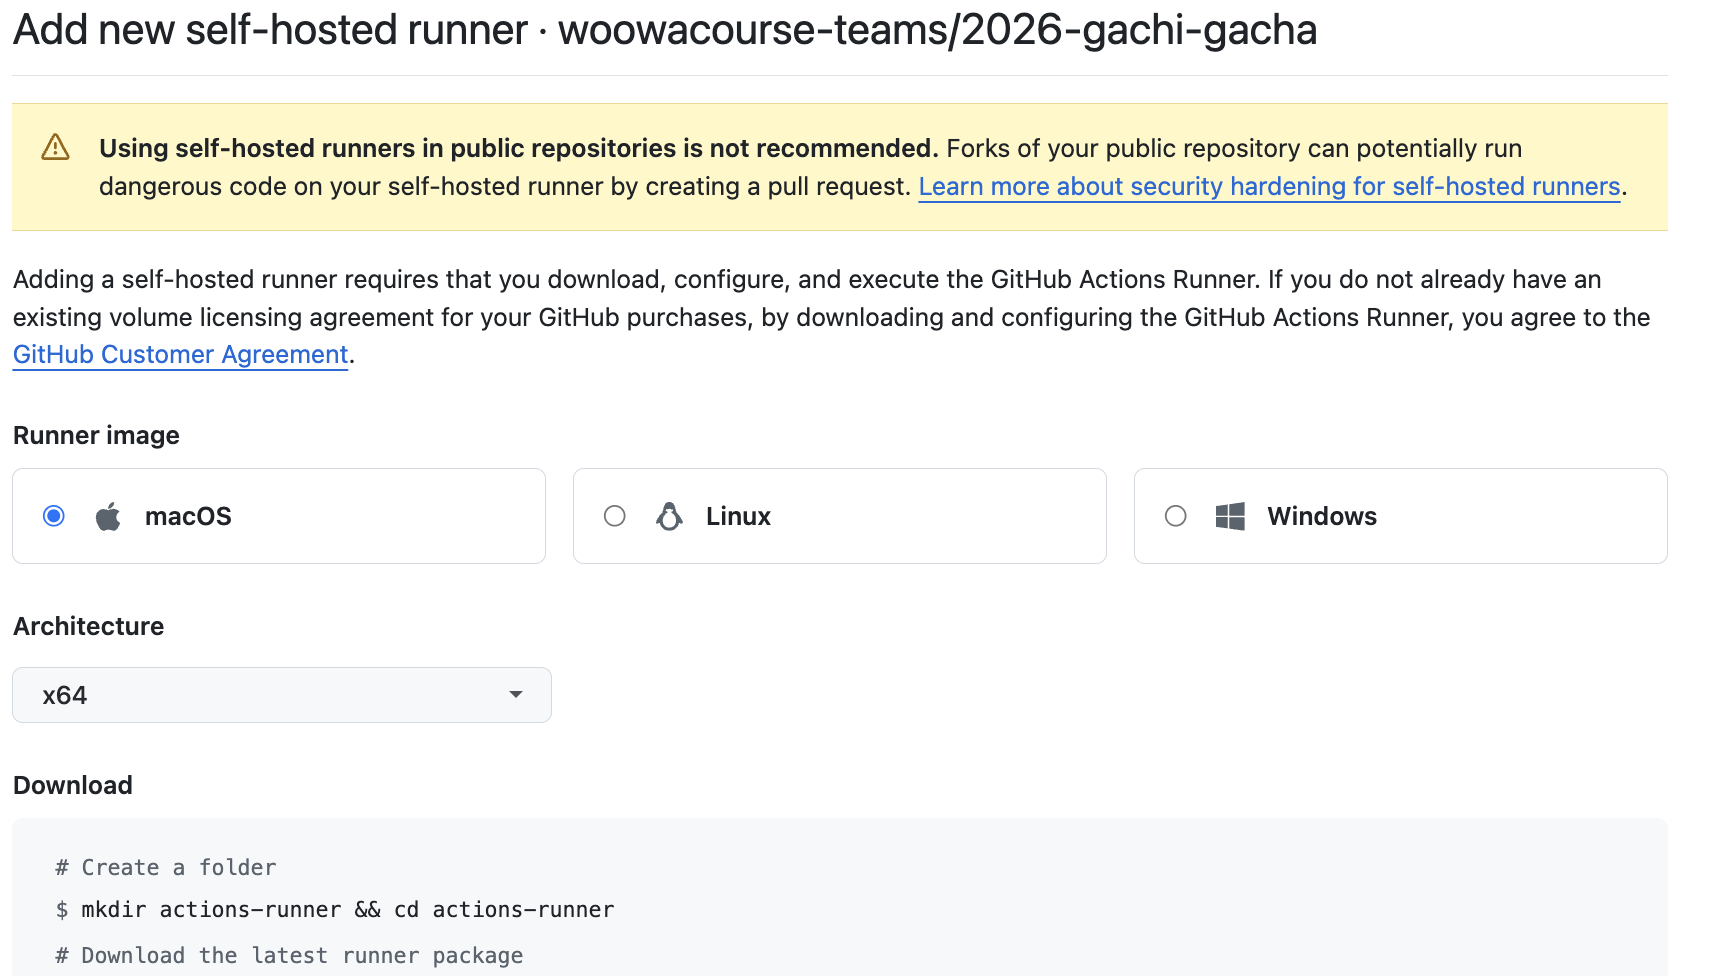
Task: Select the macOS runner image radio button
Action: click(x=54, y=516)
